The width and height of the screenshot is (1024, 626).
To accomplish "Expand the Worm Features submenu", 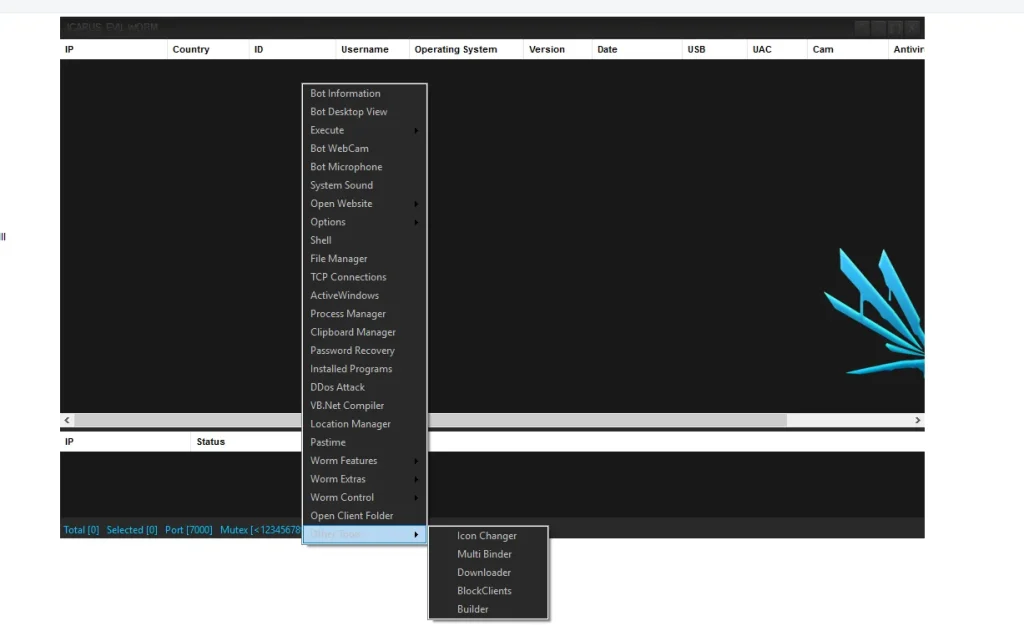I will click(343, 460).
